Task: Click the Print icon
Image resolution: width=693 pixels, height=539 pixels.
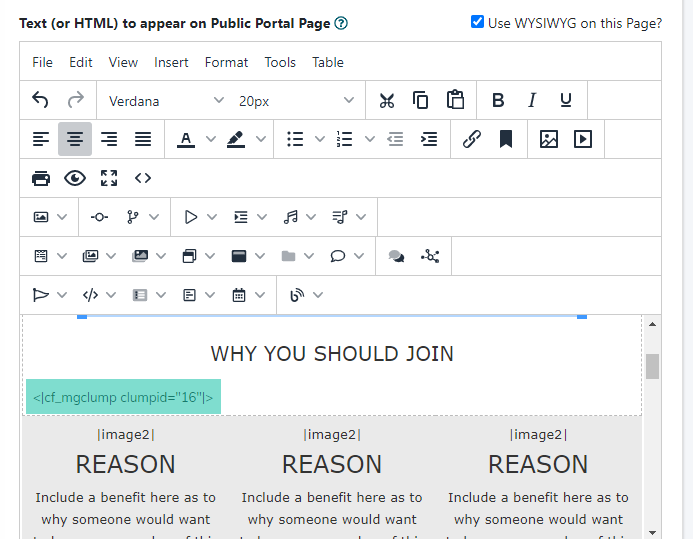Action: click(x=41, y=178)
